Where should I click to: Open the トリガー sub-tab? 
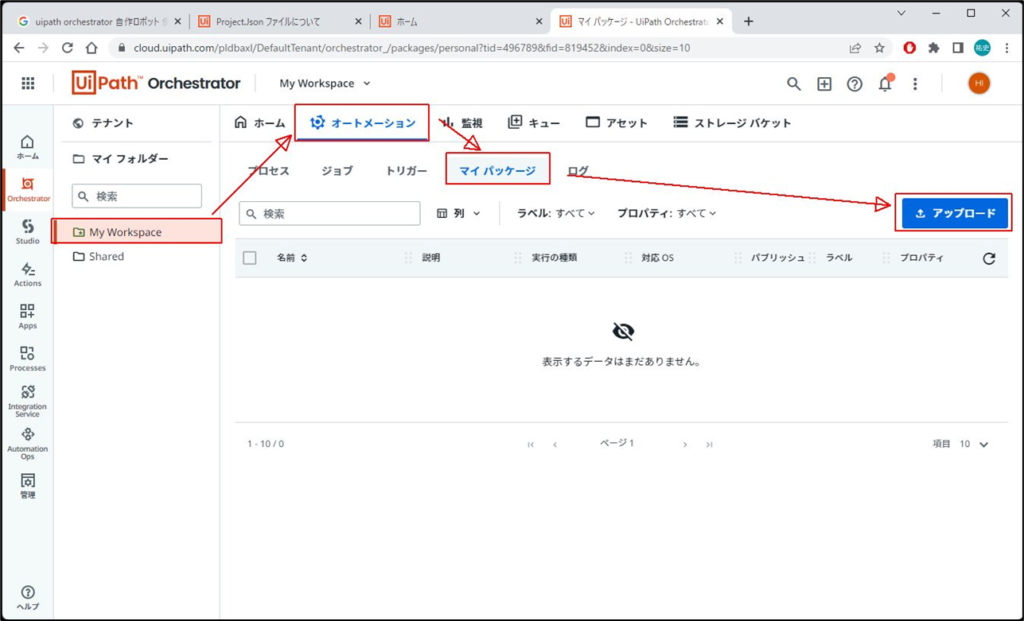tap(406, 170)
